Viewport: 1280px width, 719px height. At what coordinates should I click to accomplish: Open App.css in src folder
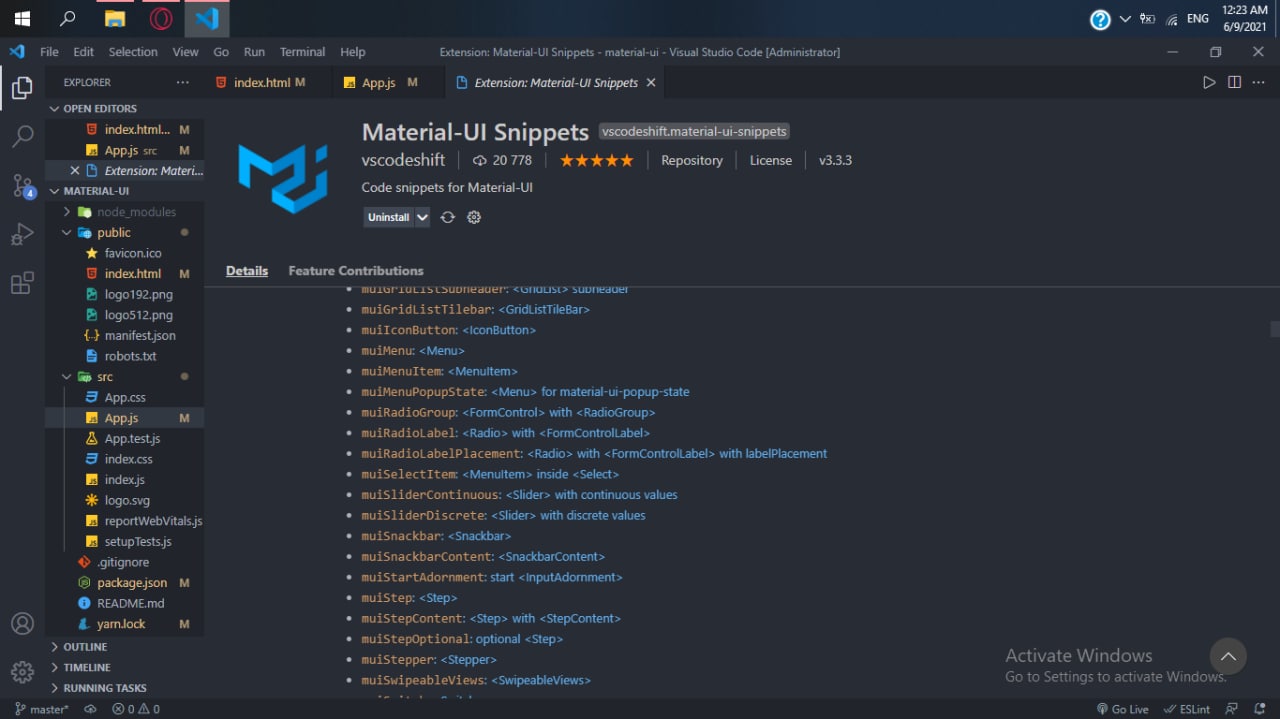pos(124,398)
